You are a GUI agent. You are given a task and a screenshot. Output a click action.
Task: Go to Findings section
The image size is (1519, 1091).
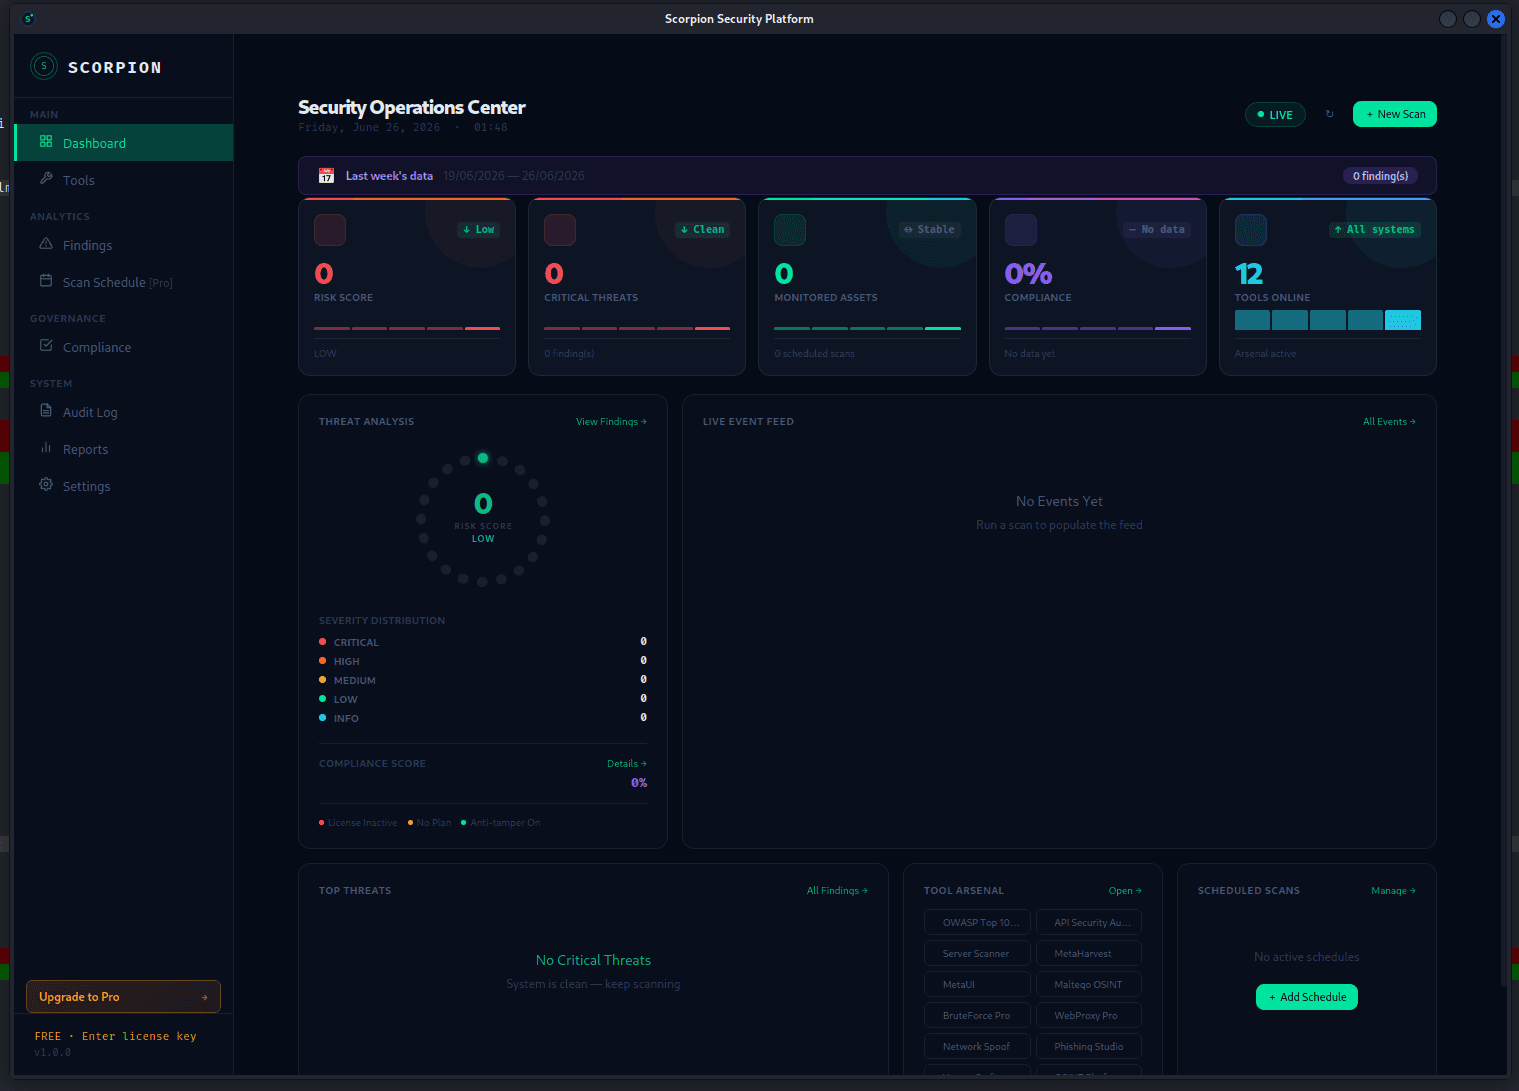124,245
